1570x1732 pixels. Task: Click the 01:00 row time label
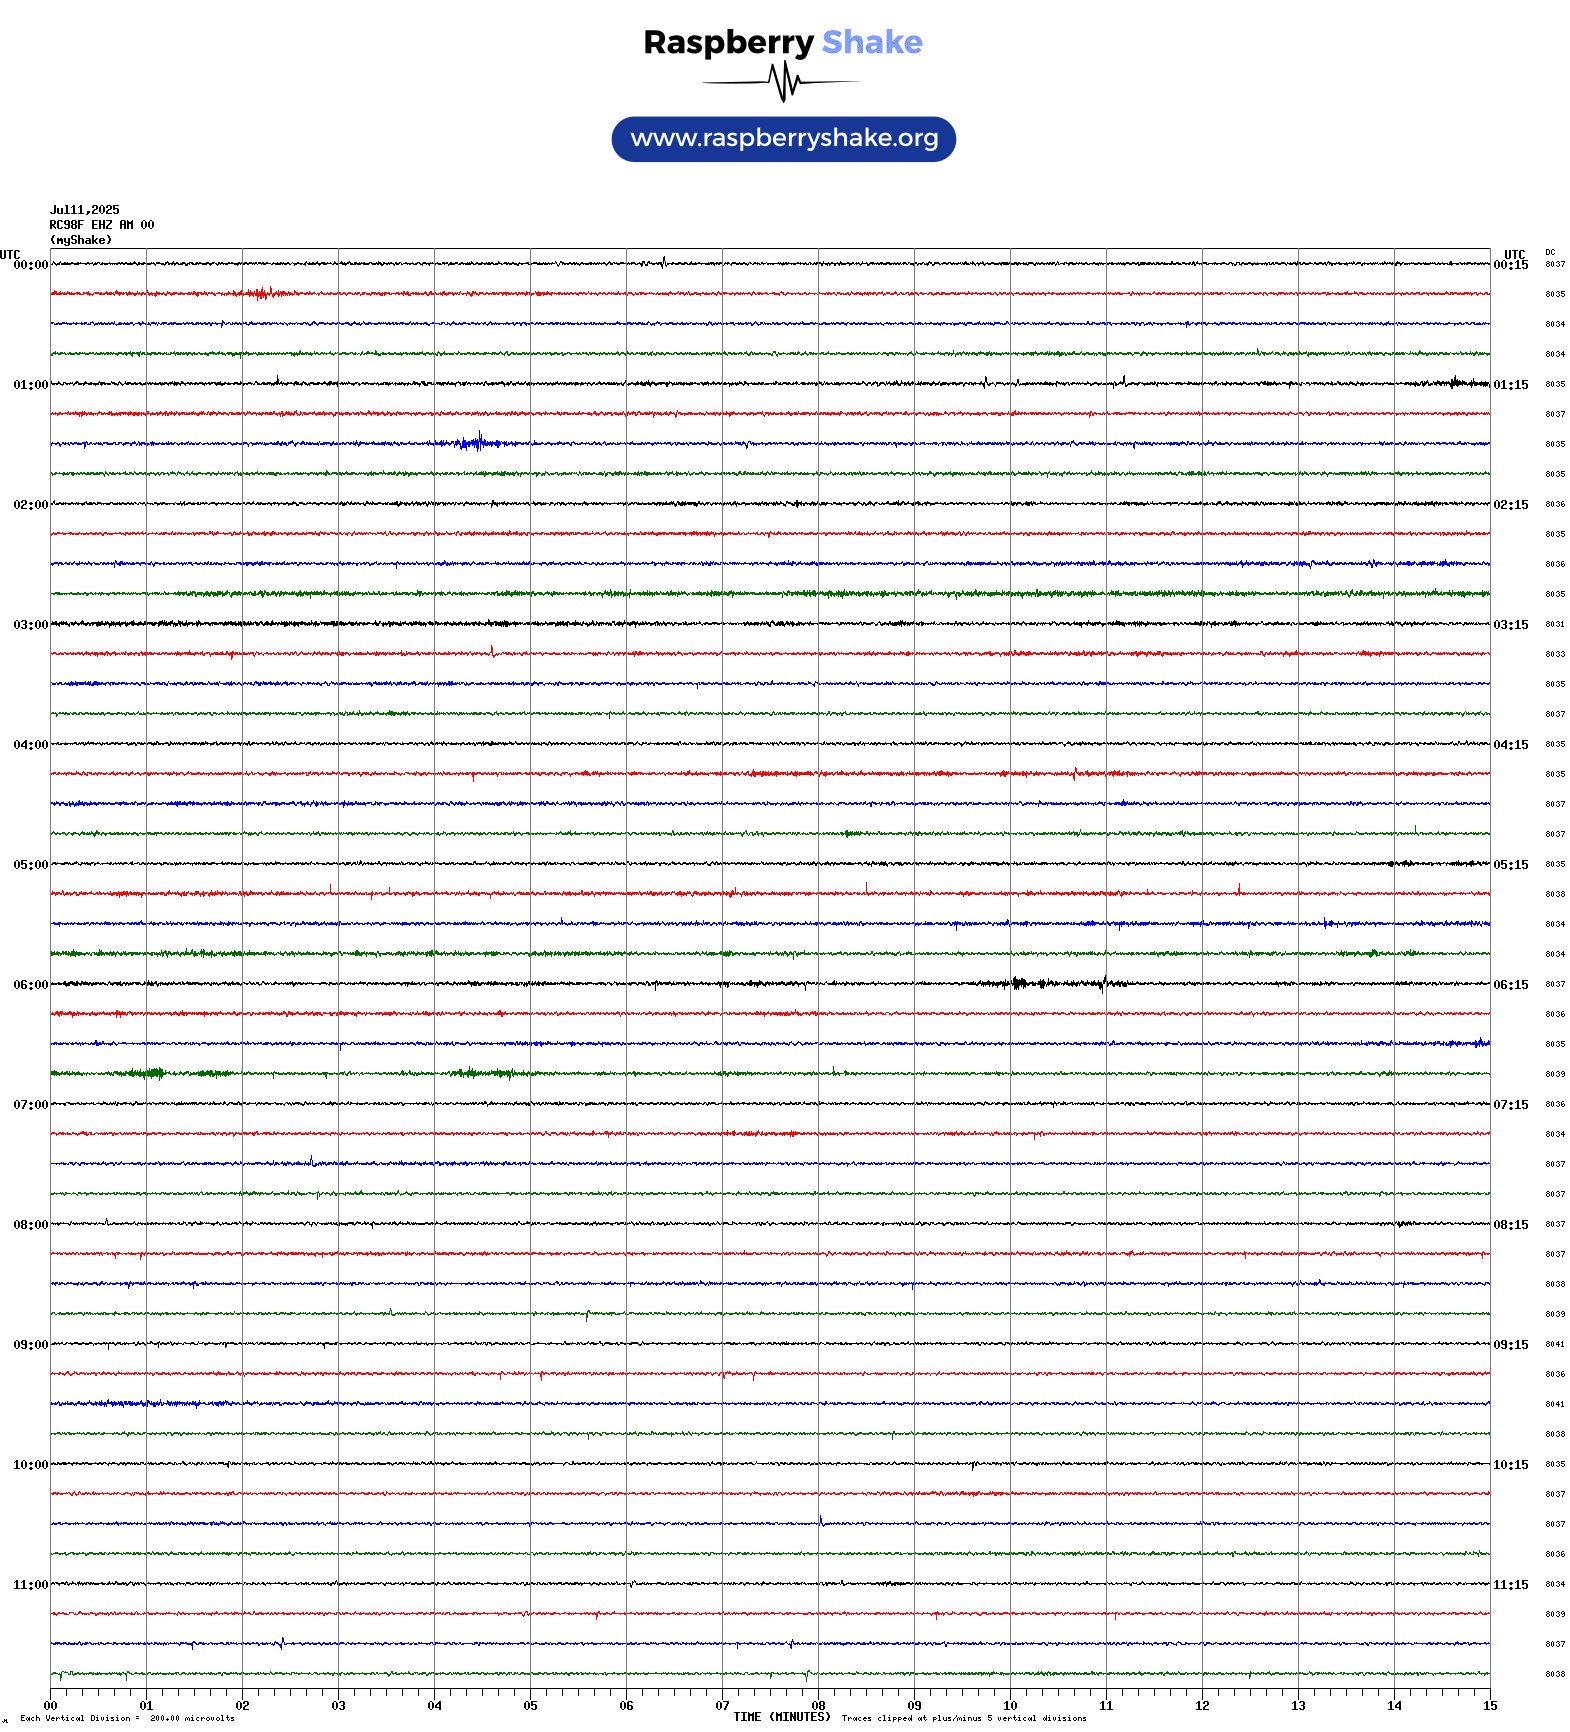30,385
